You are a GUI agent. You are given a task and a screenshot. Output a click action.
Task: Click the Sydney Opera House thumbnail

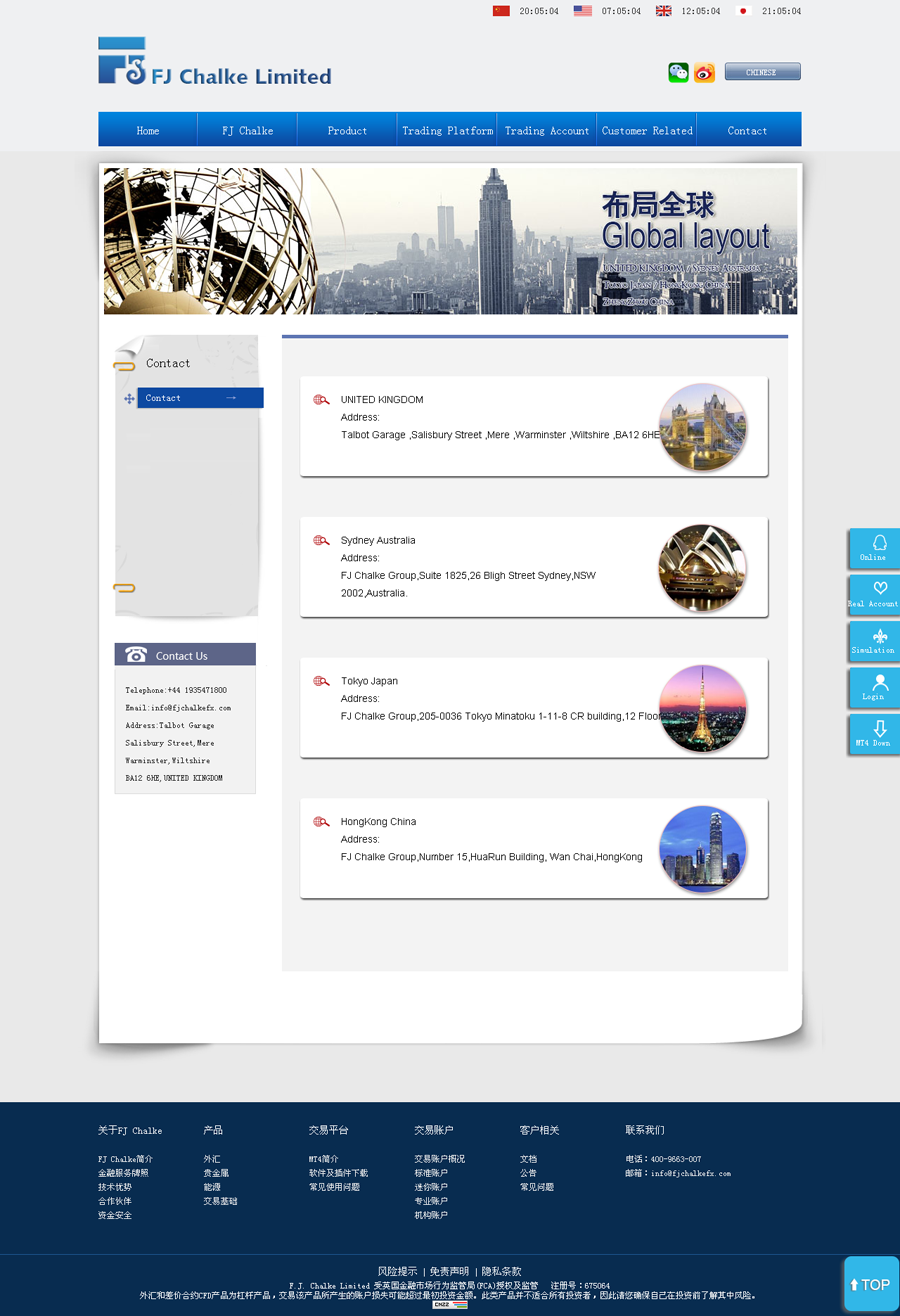703,568
